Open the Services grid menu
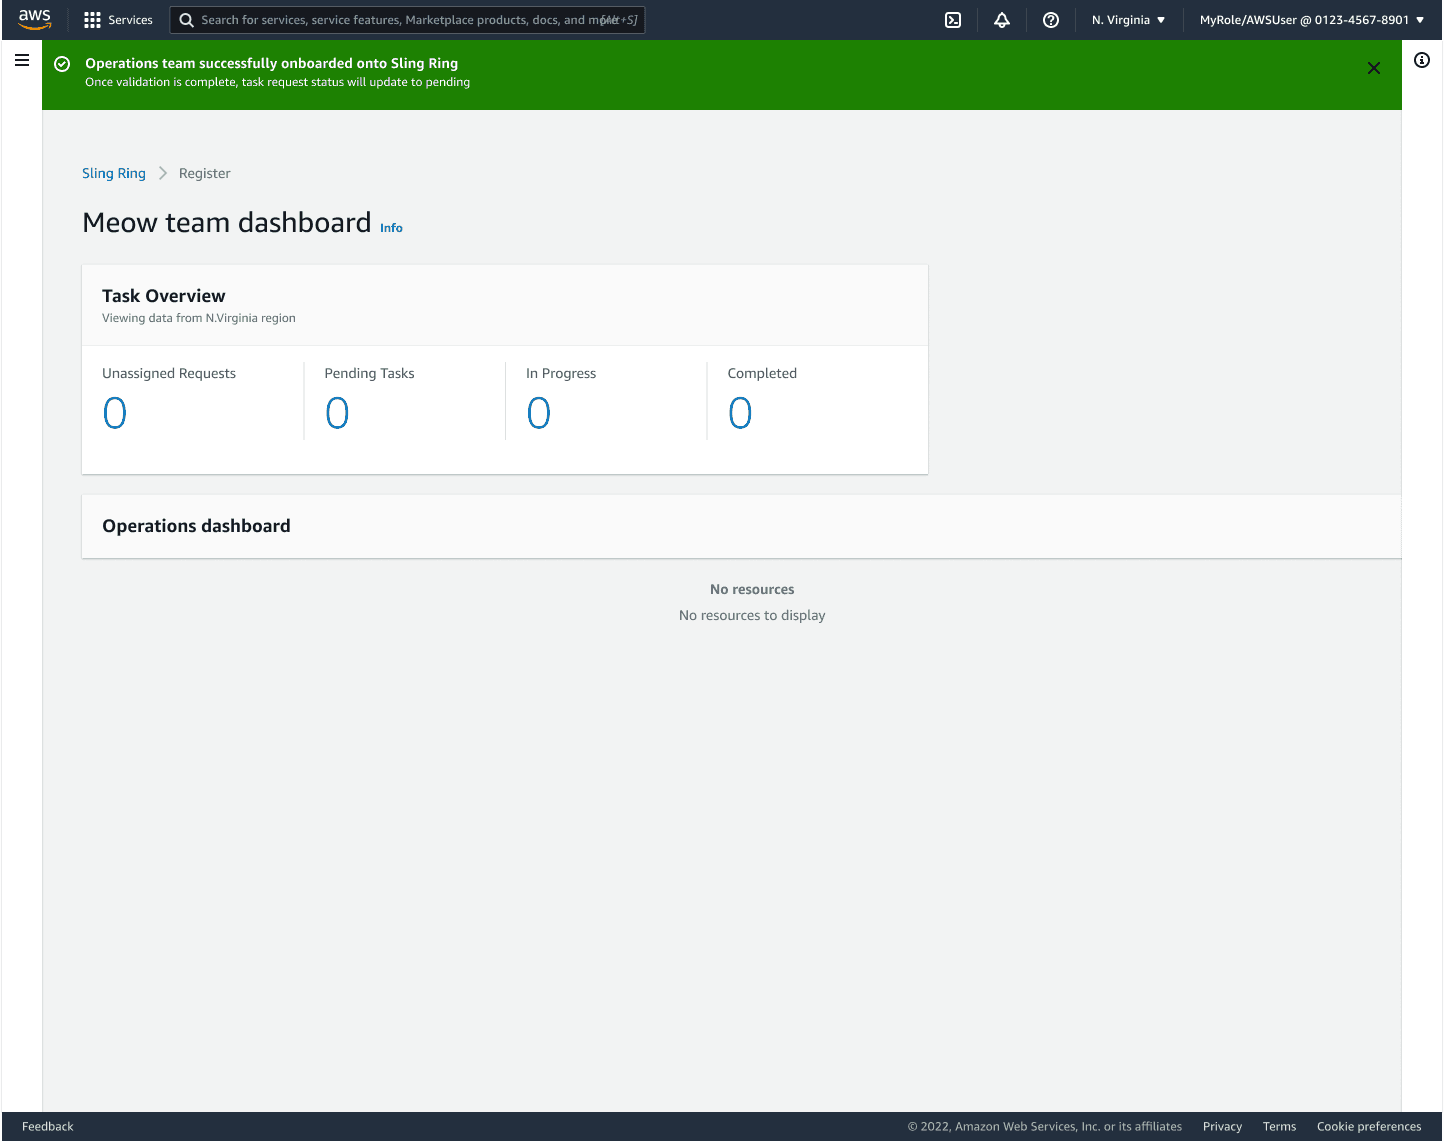This screenshot has height=1141, width=1444. [92, 20]
